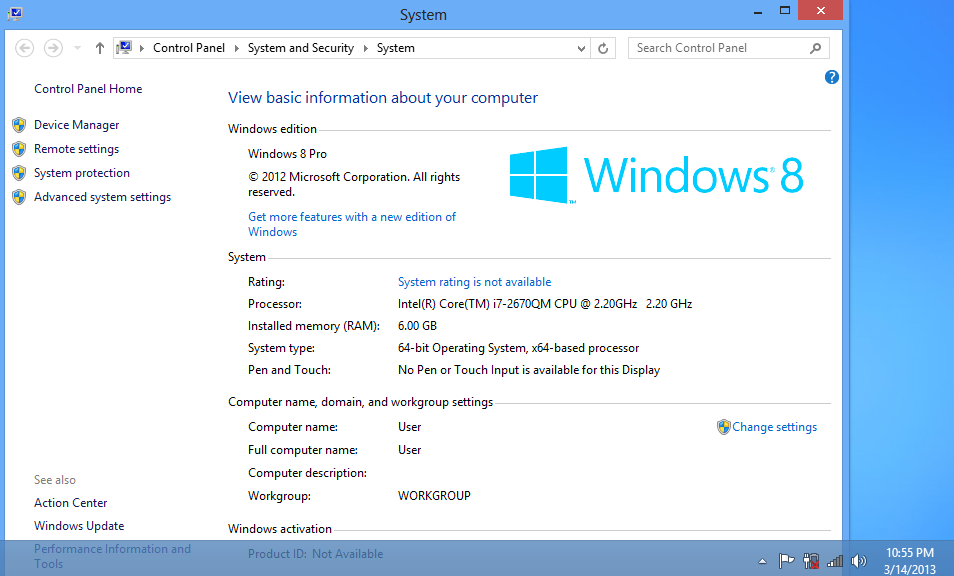The image size is (954, 576).
Task: Click Get more features with new edition link
Action: click(x=351, y=217)
